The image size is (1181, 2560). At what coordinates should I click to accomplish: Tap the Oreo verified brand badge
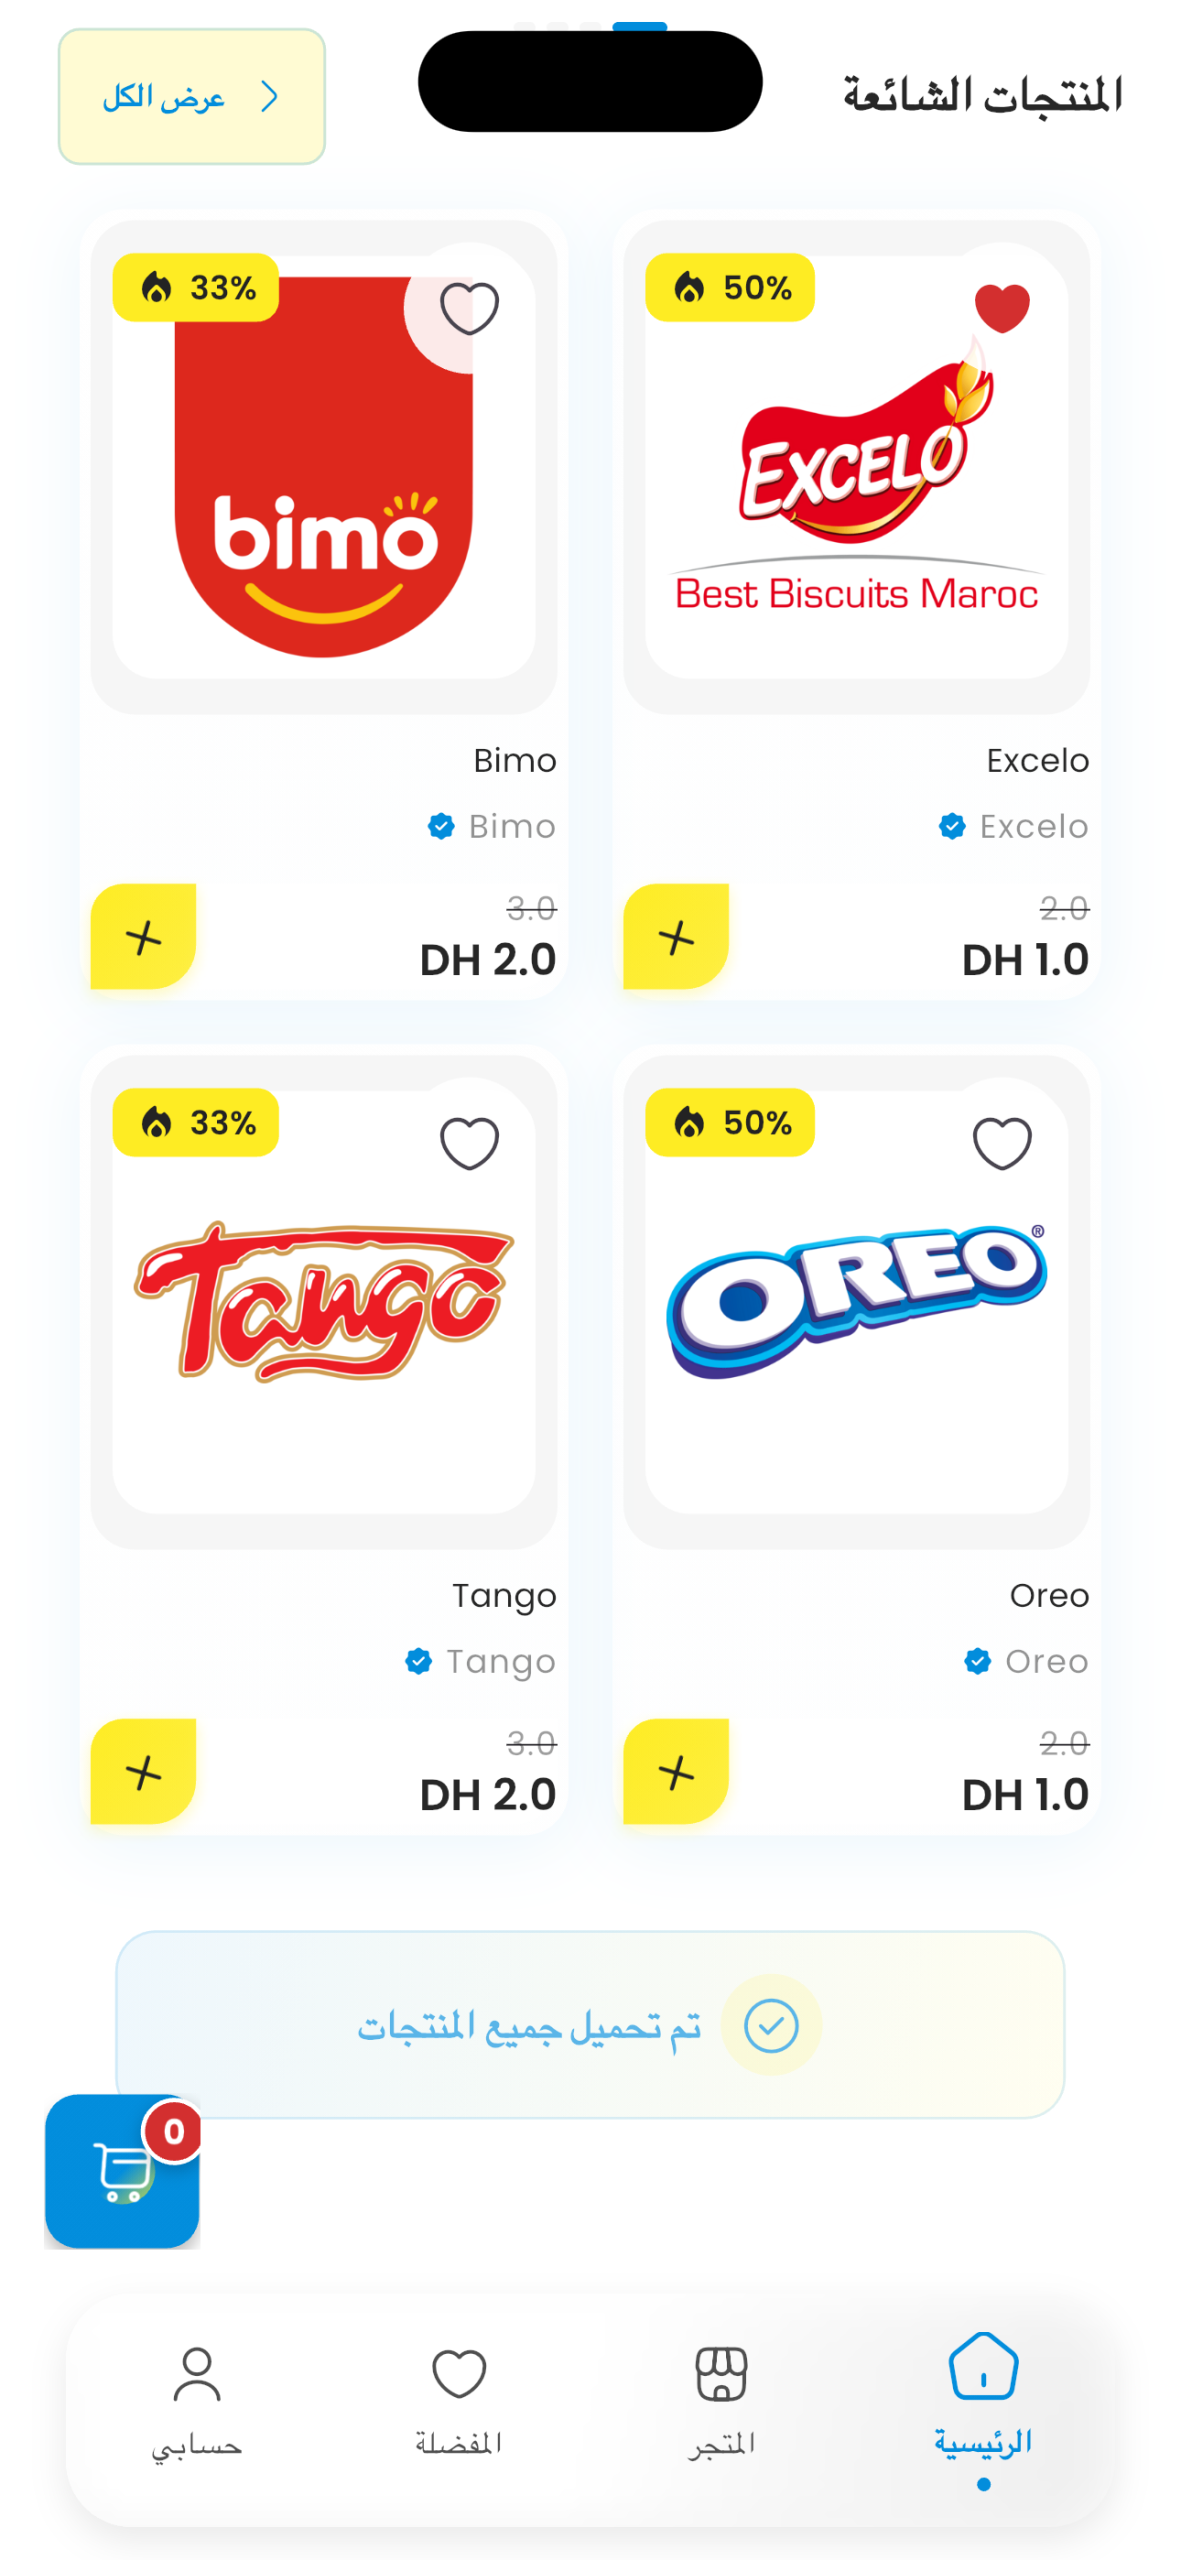pyautogui.click(x=977, y=1661)
